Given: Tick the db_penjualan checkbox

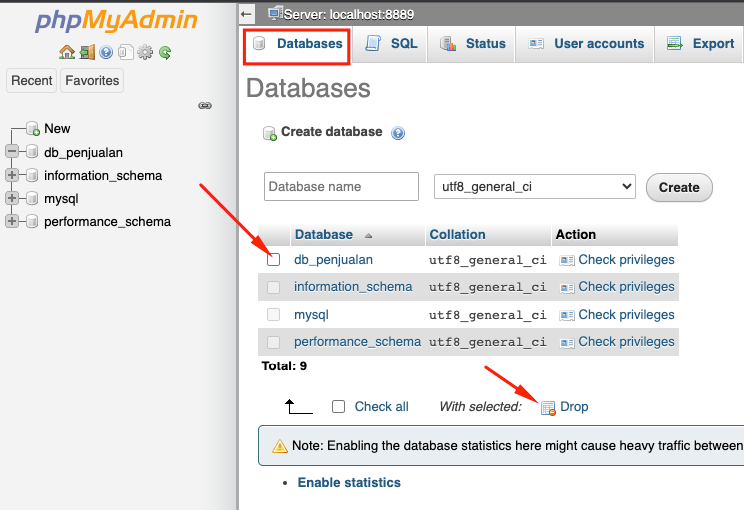Looking at the screenshot, I should pos(273,260).
